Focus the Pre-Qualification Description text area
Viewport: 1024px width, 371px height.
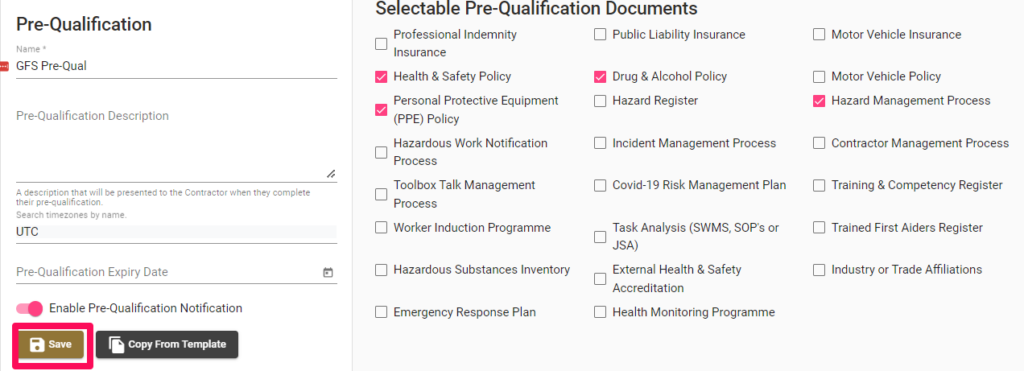pos(176,142)
